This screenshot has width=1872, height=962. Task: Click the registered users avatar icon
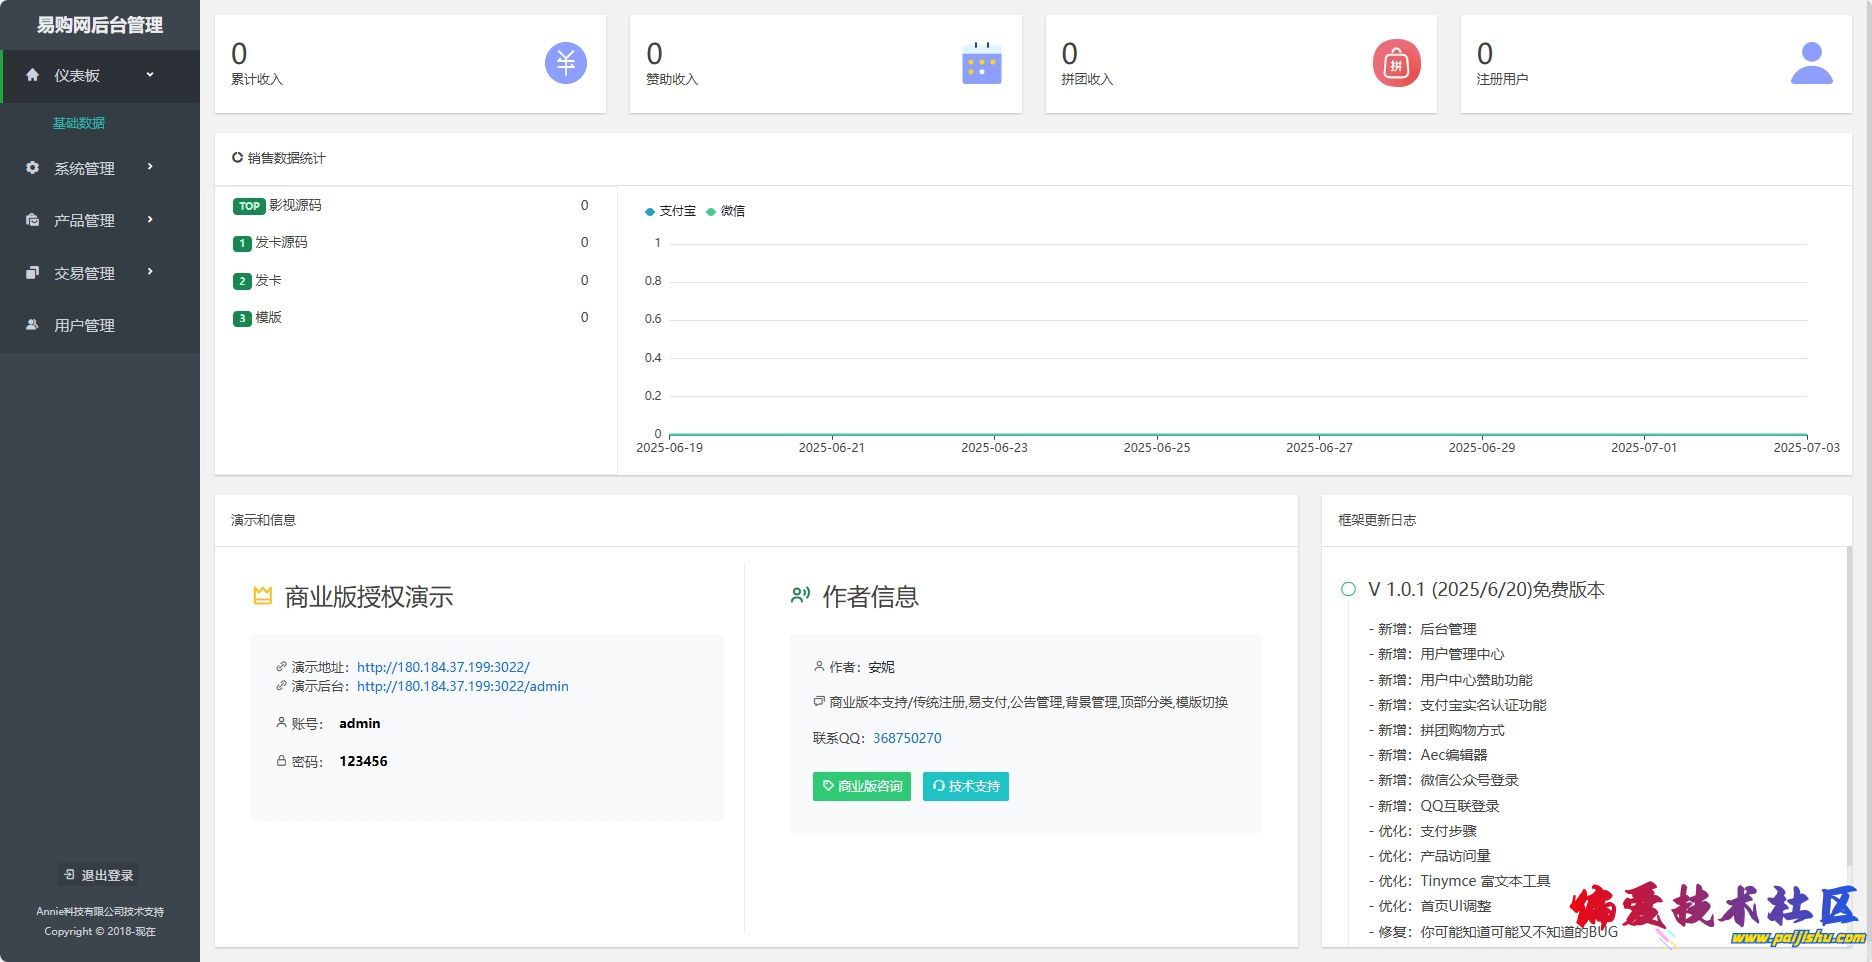point(1811,64)
